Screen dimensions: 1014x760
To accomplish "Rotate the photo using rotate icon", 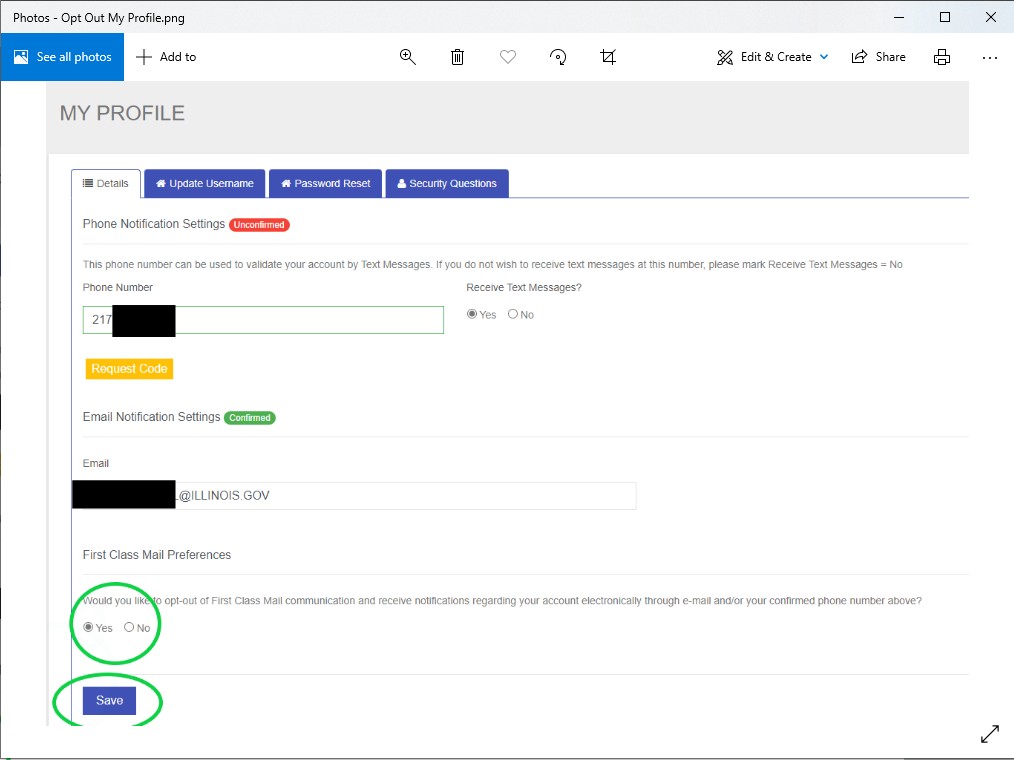I will [559, 57].
